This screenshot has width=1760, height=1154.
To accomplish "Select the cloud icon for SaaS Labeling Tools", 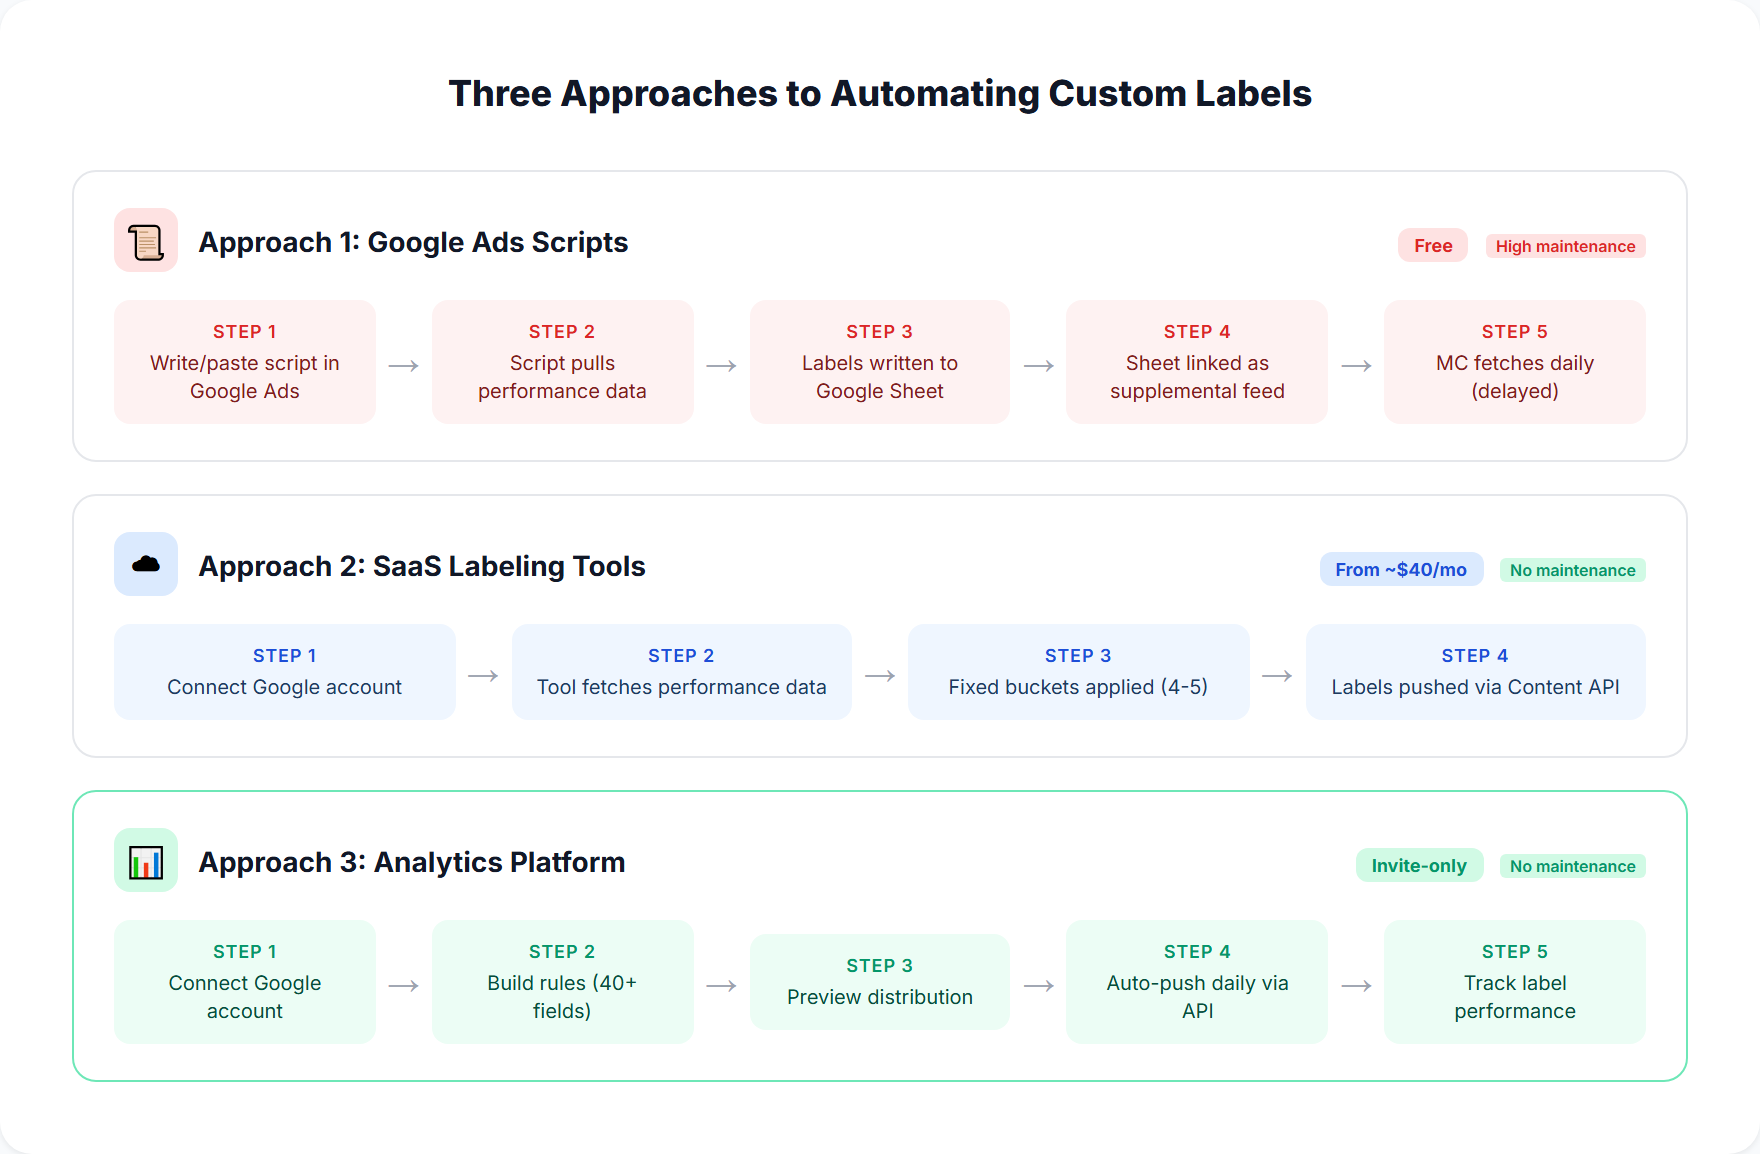I will (x=145, y=564).
